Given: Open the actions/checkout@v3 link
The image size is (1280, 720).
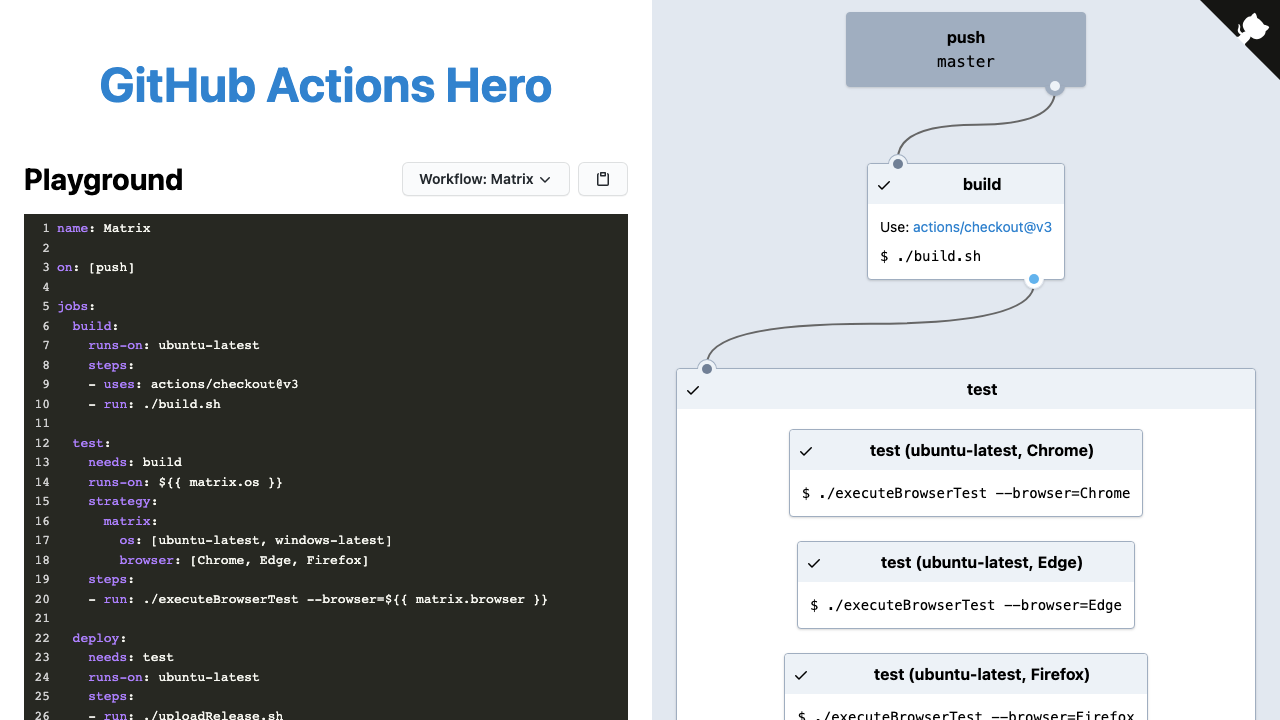Looking at the screenshot, I should point(982,227).
